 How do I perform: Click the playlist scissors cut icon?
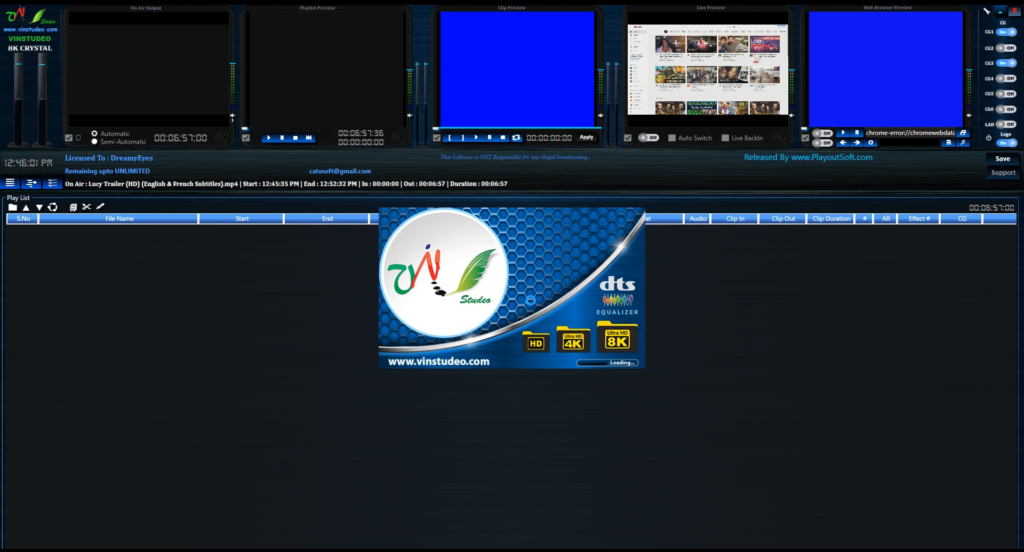(86, 207)
